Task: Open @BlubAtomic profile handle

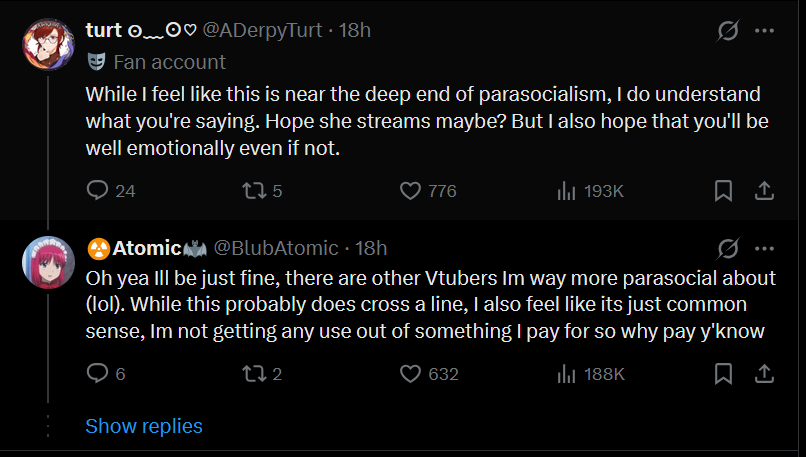Action: click(276, 248)
